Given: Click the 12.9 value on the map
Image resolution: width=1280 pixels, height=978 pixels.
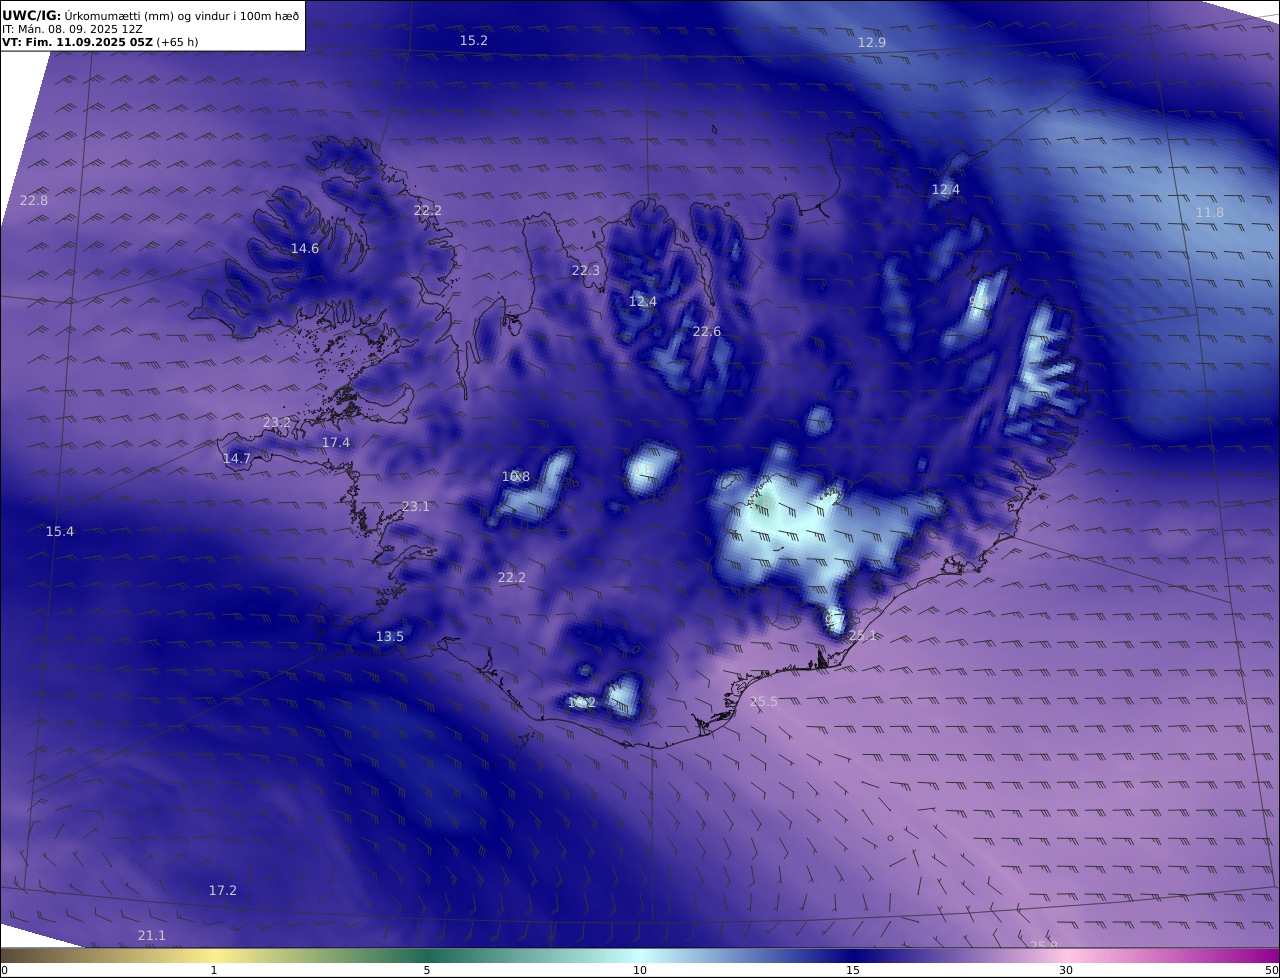Looking at the screenshot, I should click(872, 43).
